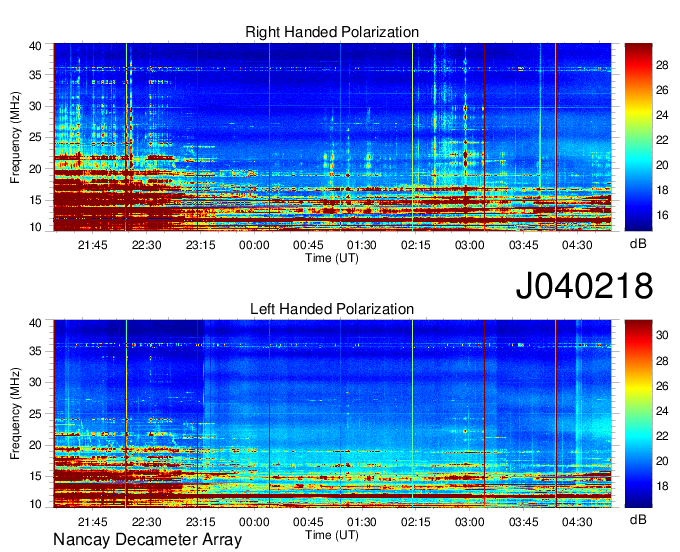
Task: Click the 40 MHz tick of Right Handed plot
Action: [35, 46]
